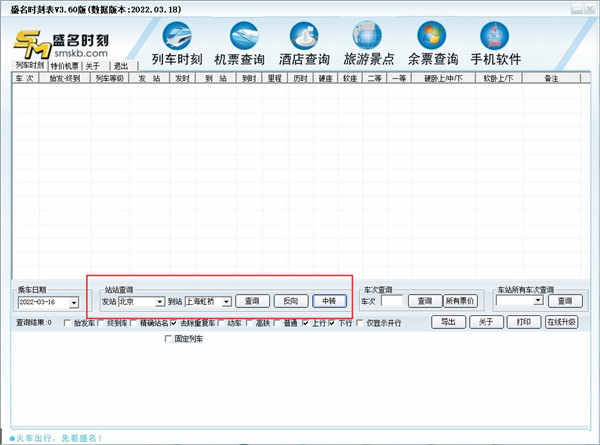Open the 乘车日期 date dropdown
The height and width of the screenshot is (445, 600).
pos(74,303)
